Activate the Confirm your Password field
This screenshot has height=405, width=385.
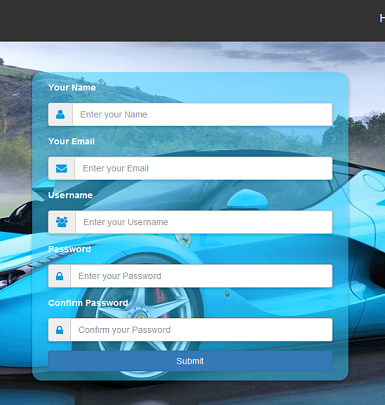(x=201, y=330)
